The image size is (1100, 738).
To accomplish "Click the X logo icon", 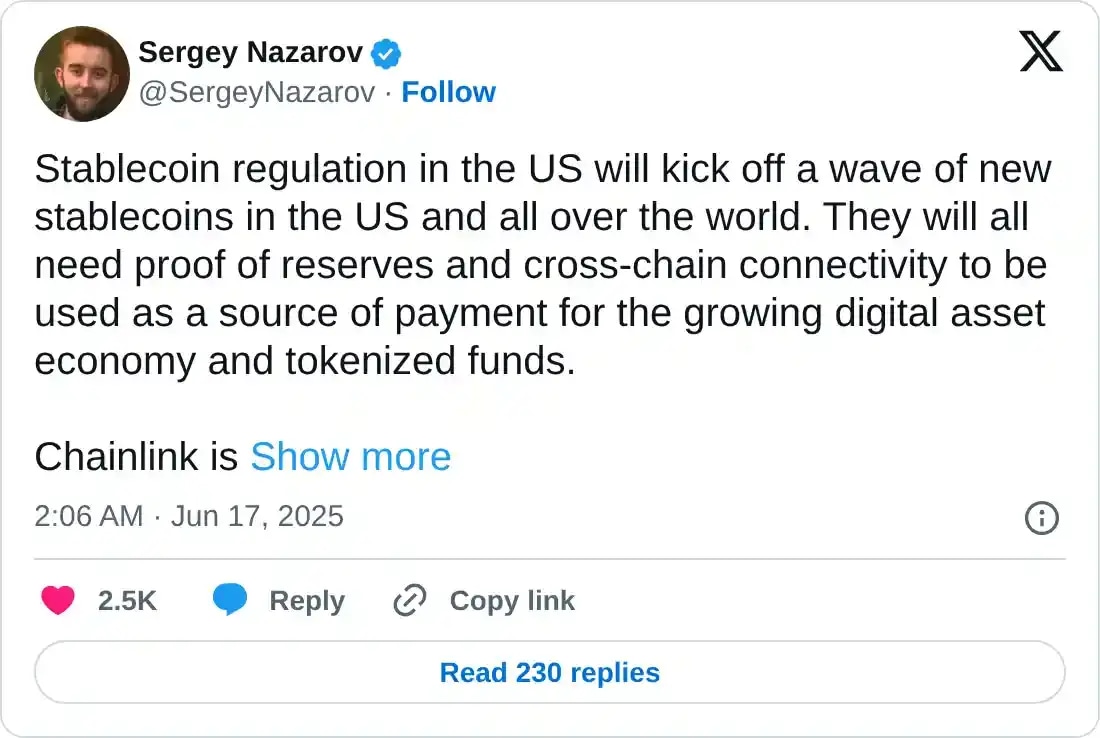I will coord(1041,51).
